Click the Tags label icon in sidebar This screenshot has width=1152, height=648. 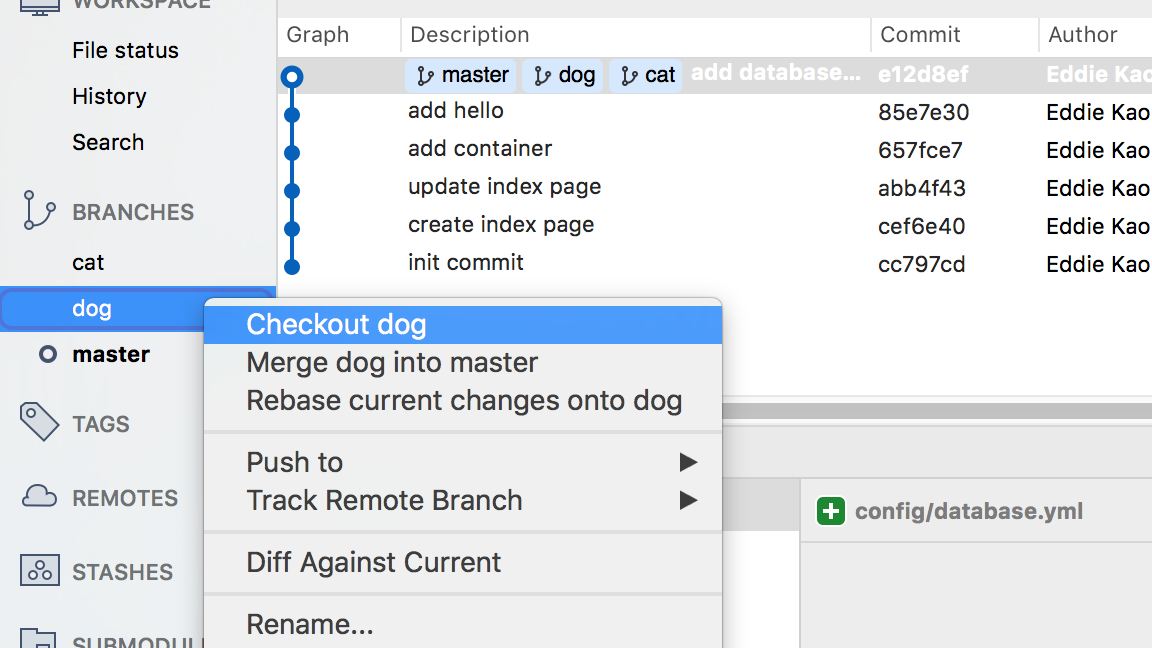pyautogui.click(x=39, y=423)
